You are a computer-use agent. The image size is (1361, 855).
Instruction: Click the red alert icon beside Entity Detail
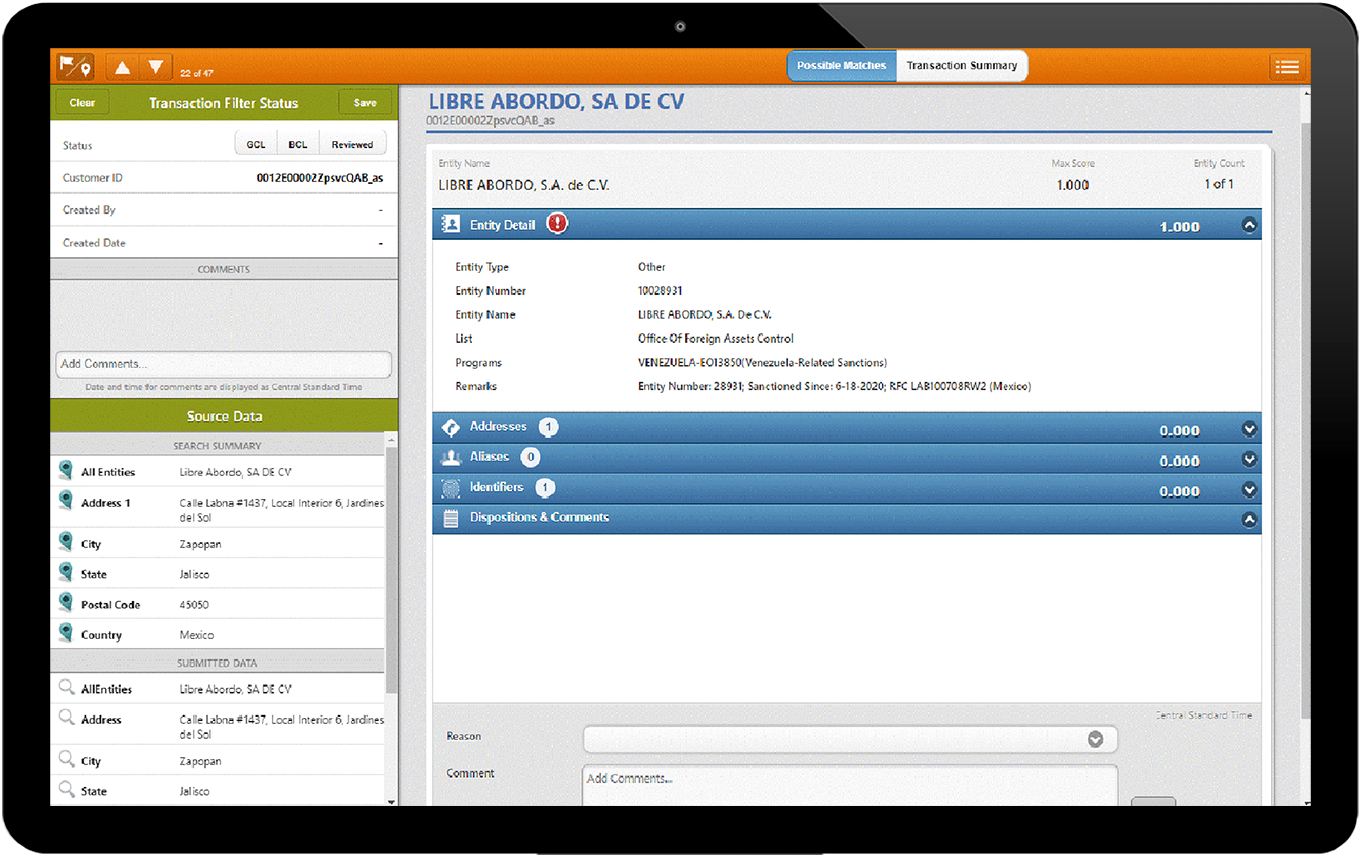[x=557, y=224]
